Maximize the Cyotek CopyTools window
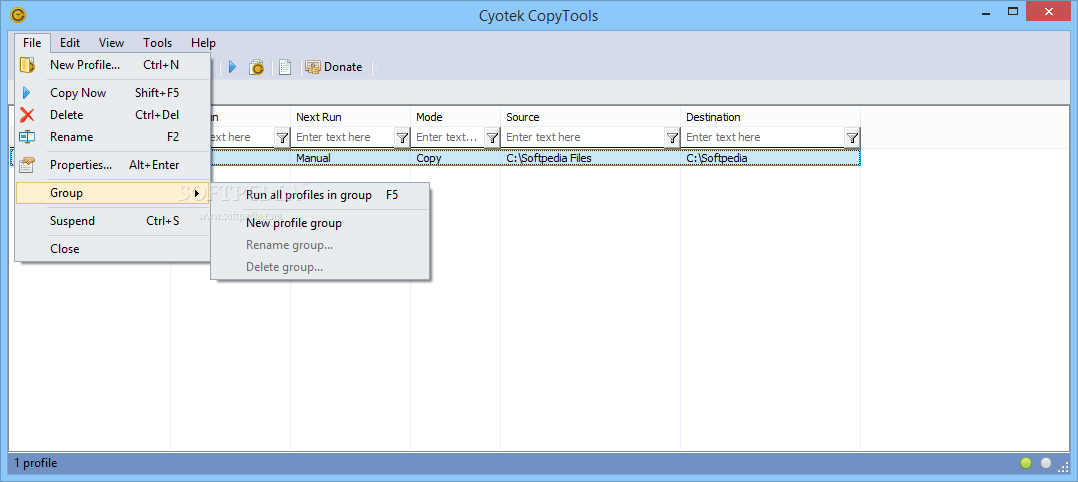Viewport: 1078px width, 482px height. 1013,11
